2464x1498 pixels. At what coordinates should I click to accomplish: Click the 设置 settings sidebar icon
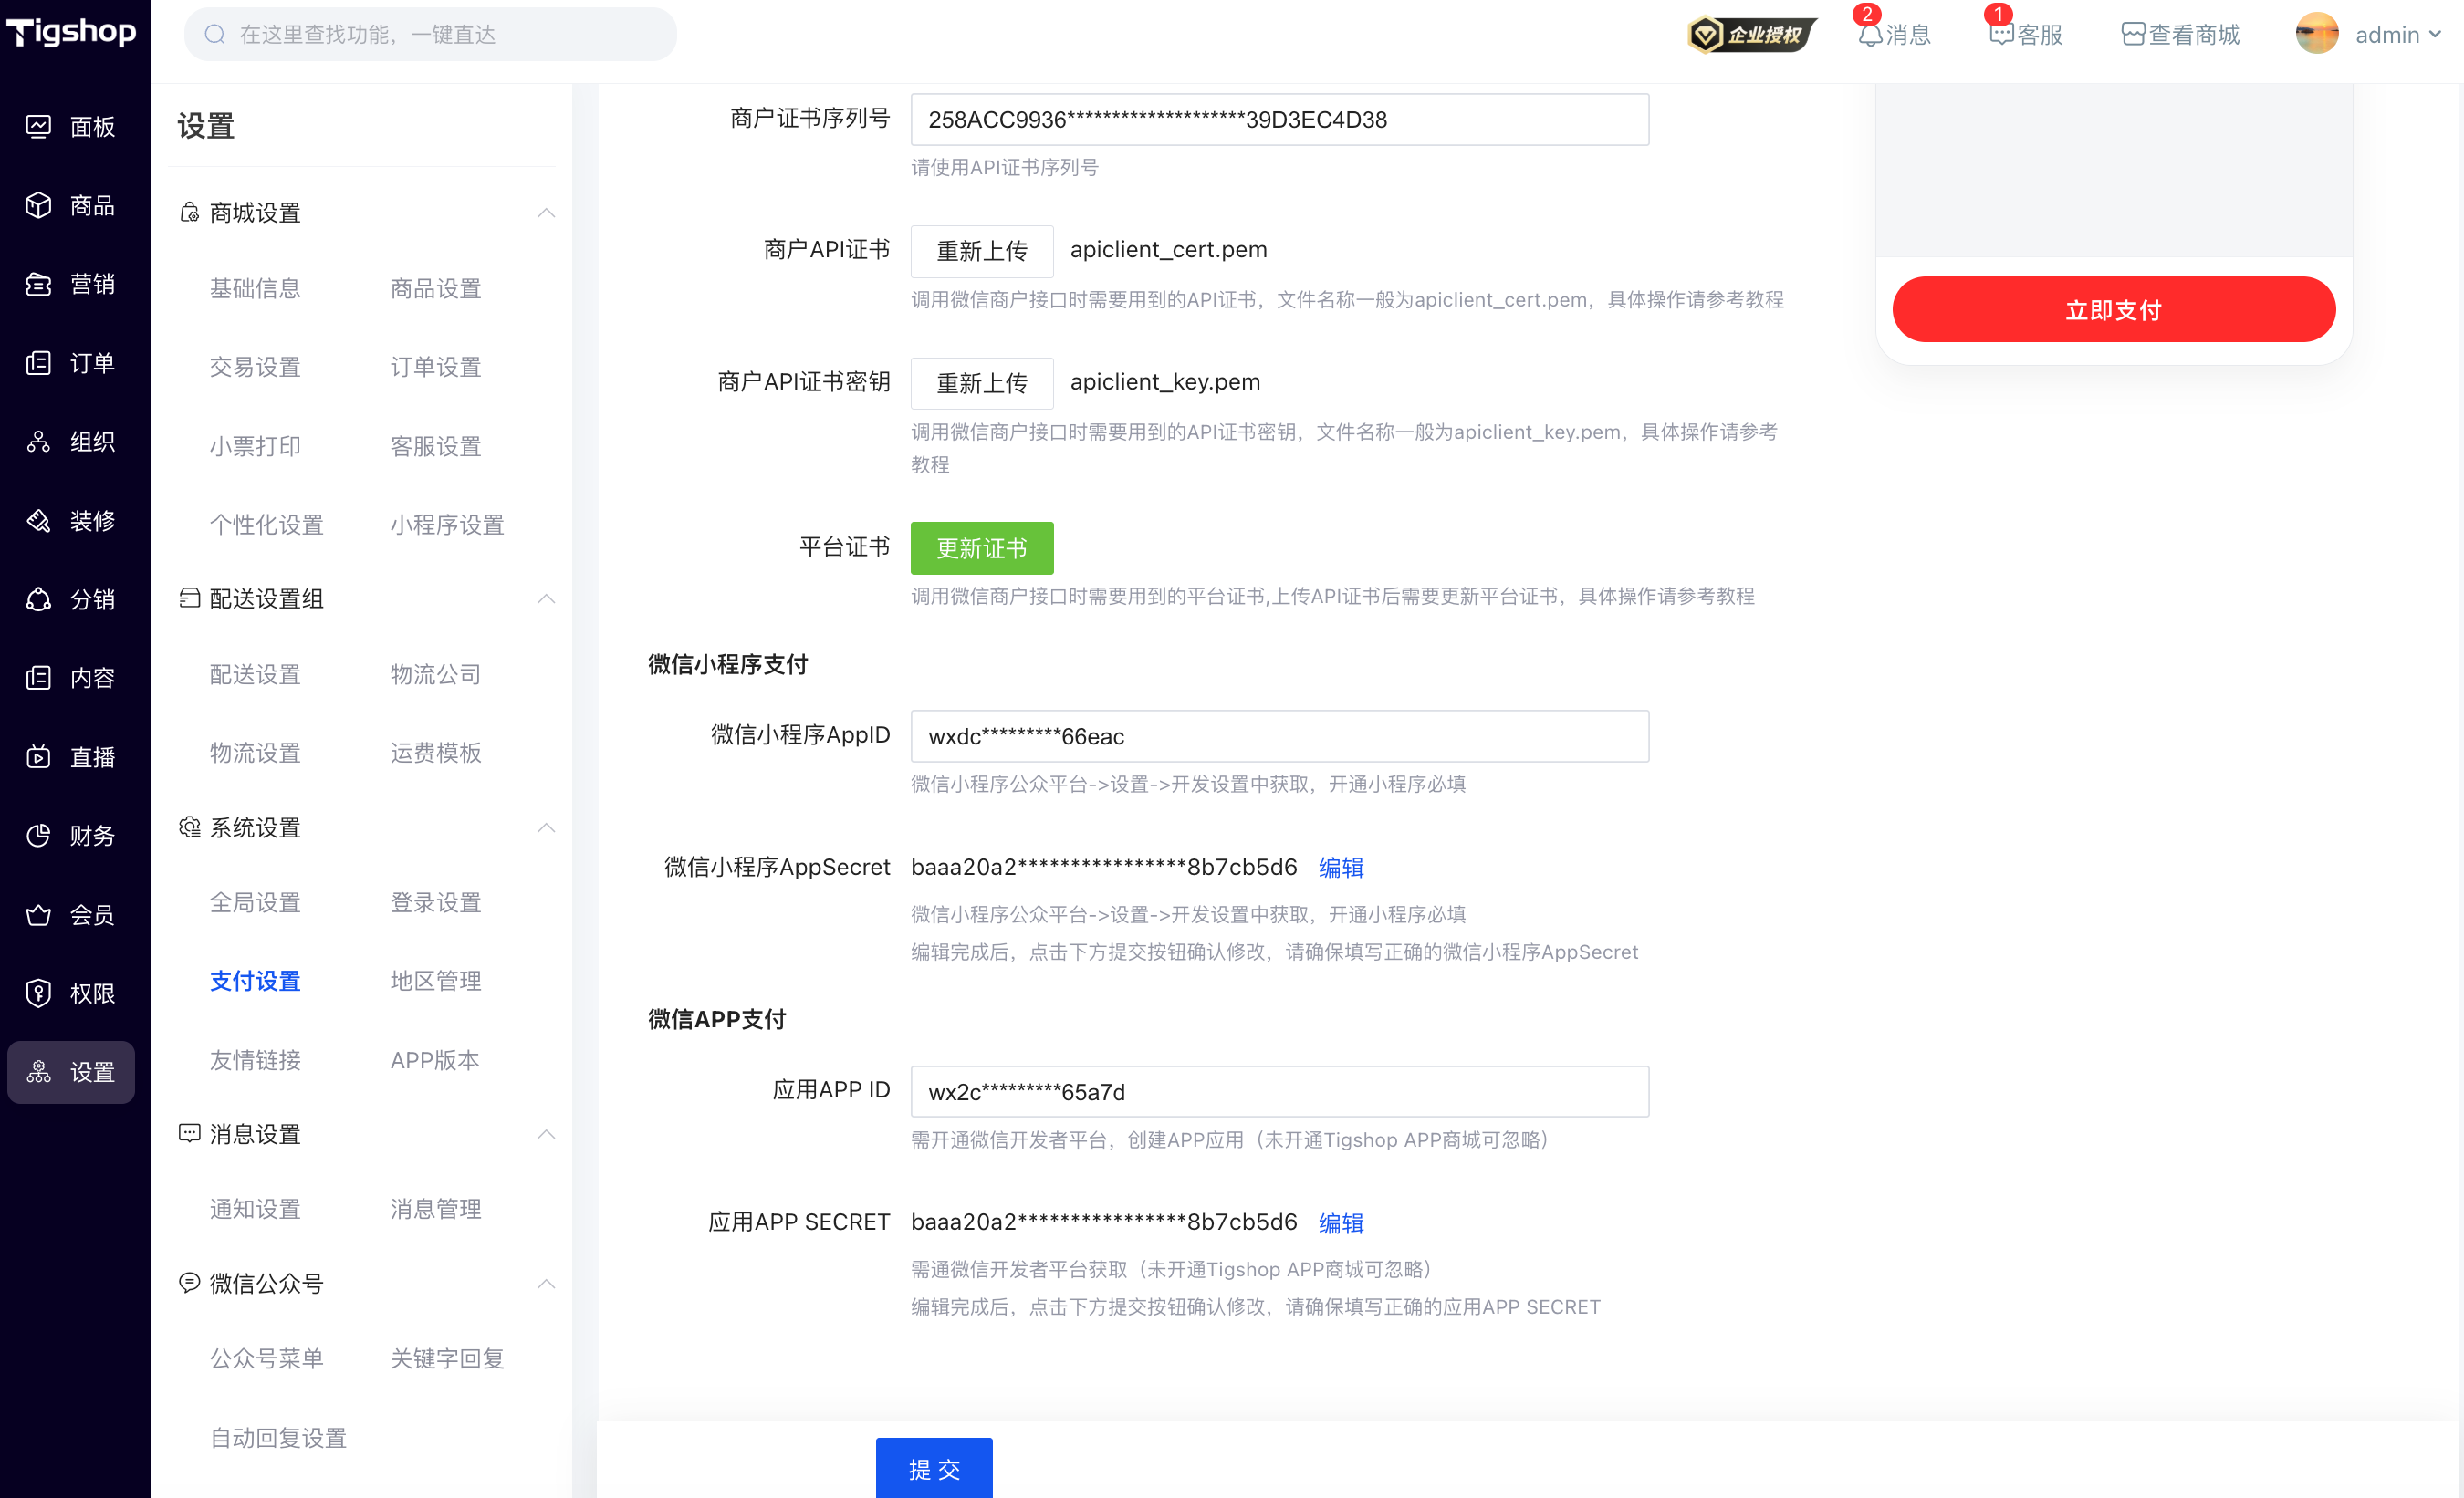(x=38, y=1072)
